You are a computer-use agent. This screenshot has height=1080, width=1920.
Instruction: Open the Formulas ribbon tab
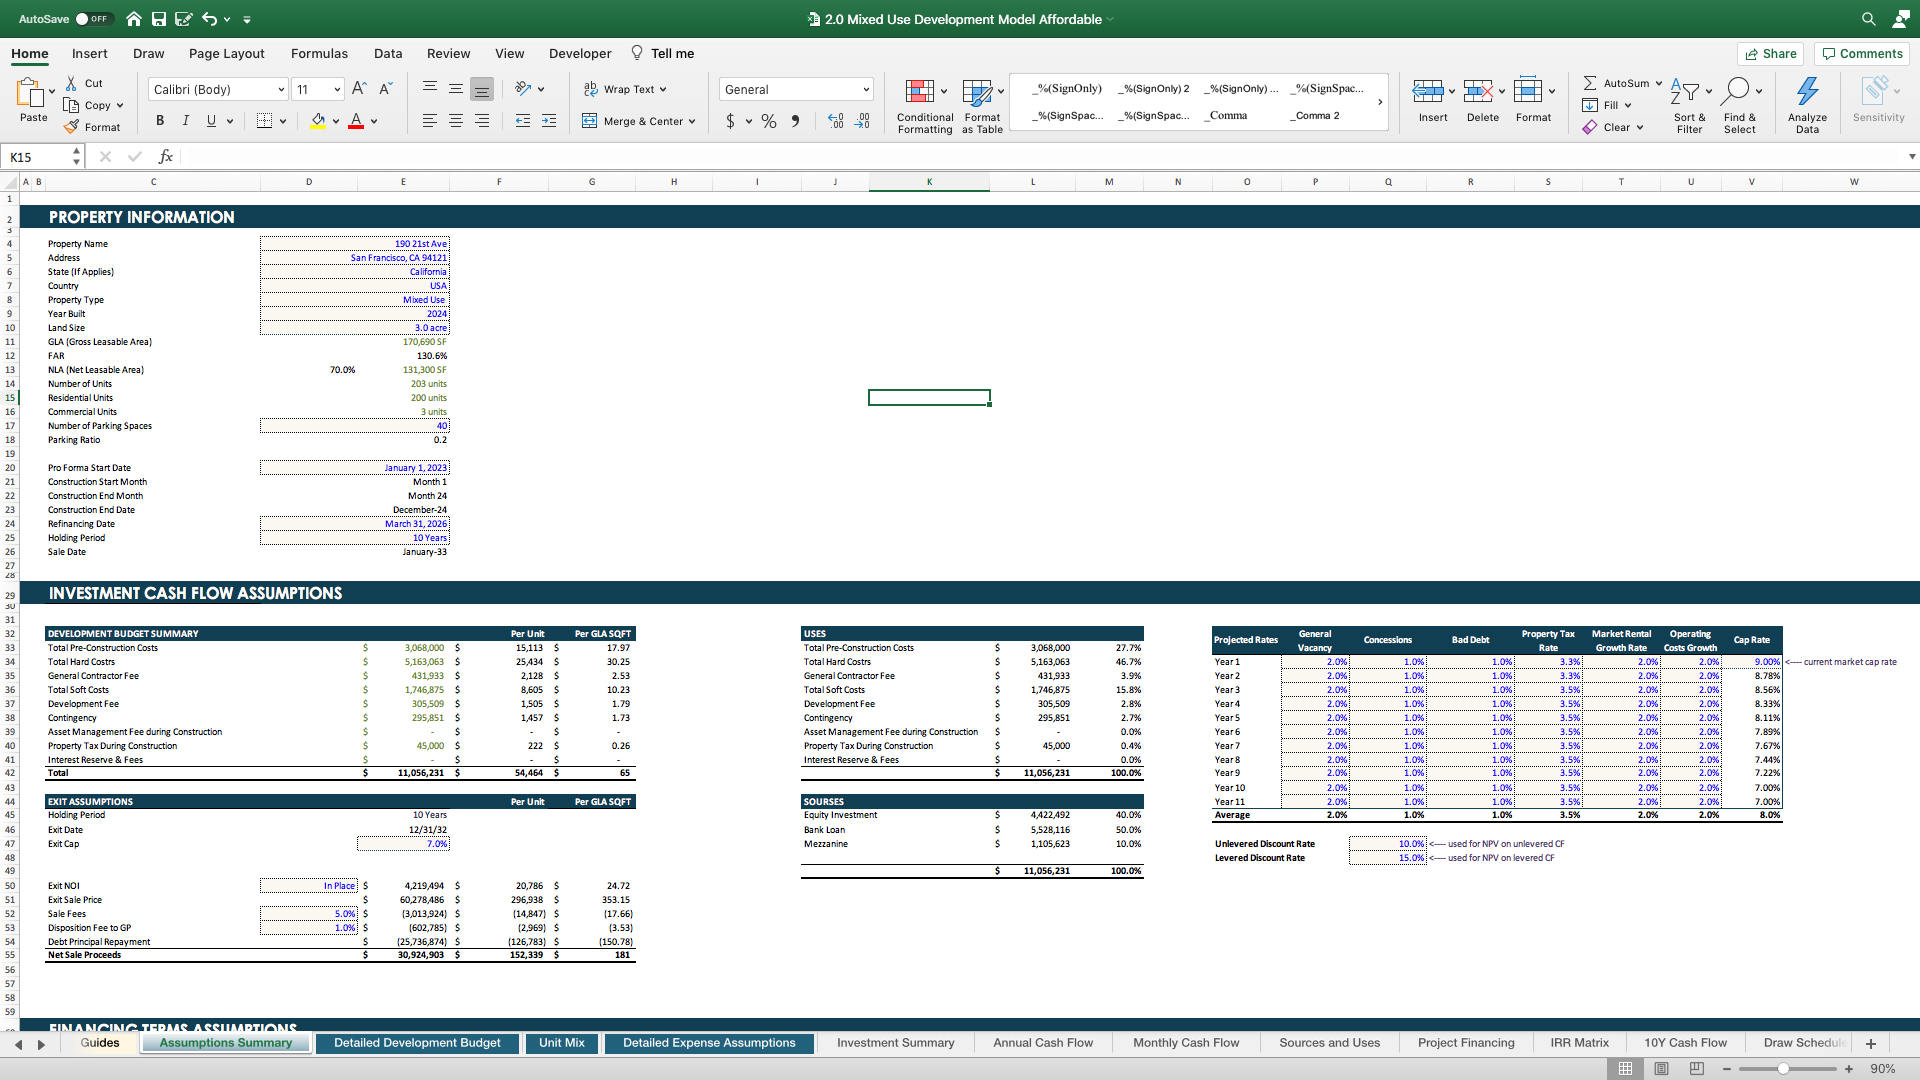coord(319,53)
